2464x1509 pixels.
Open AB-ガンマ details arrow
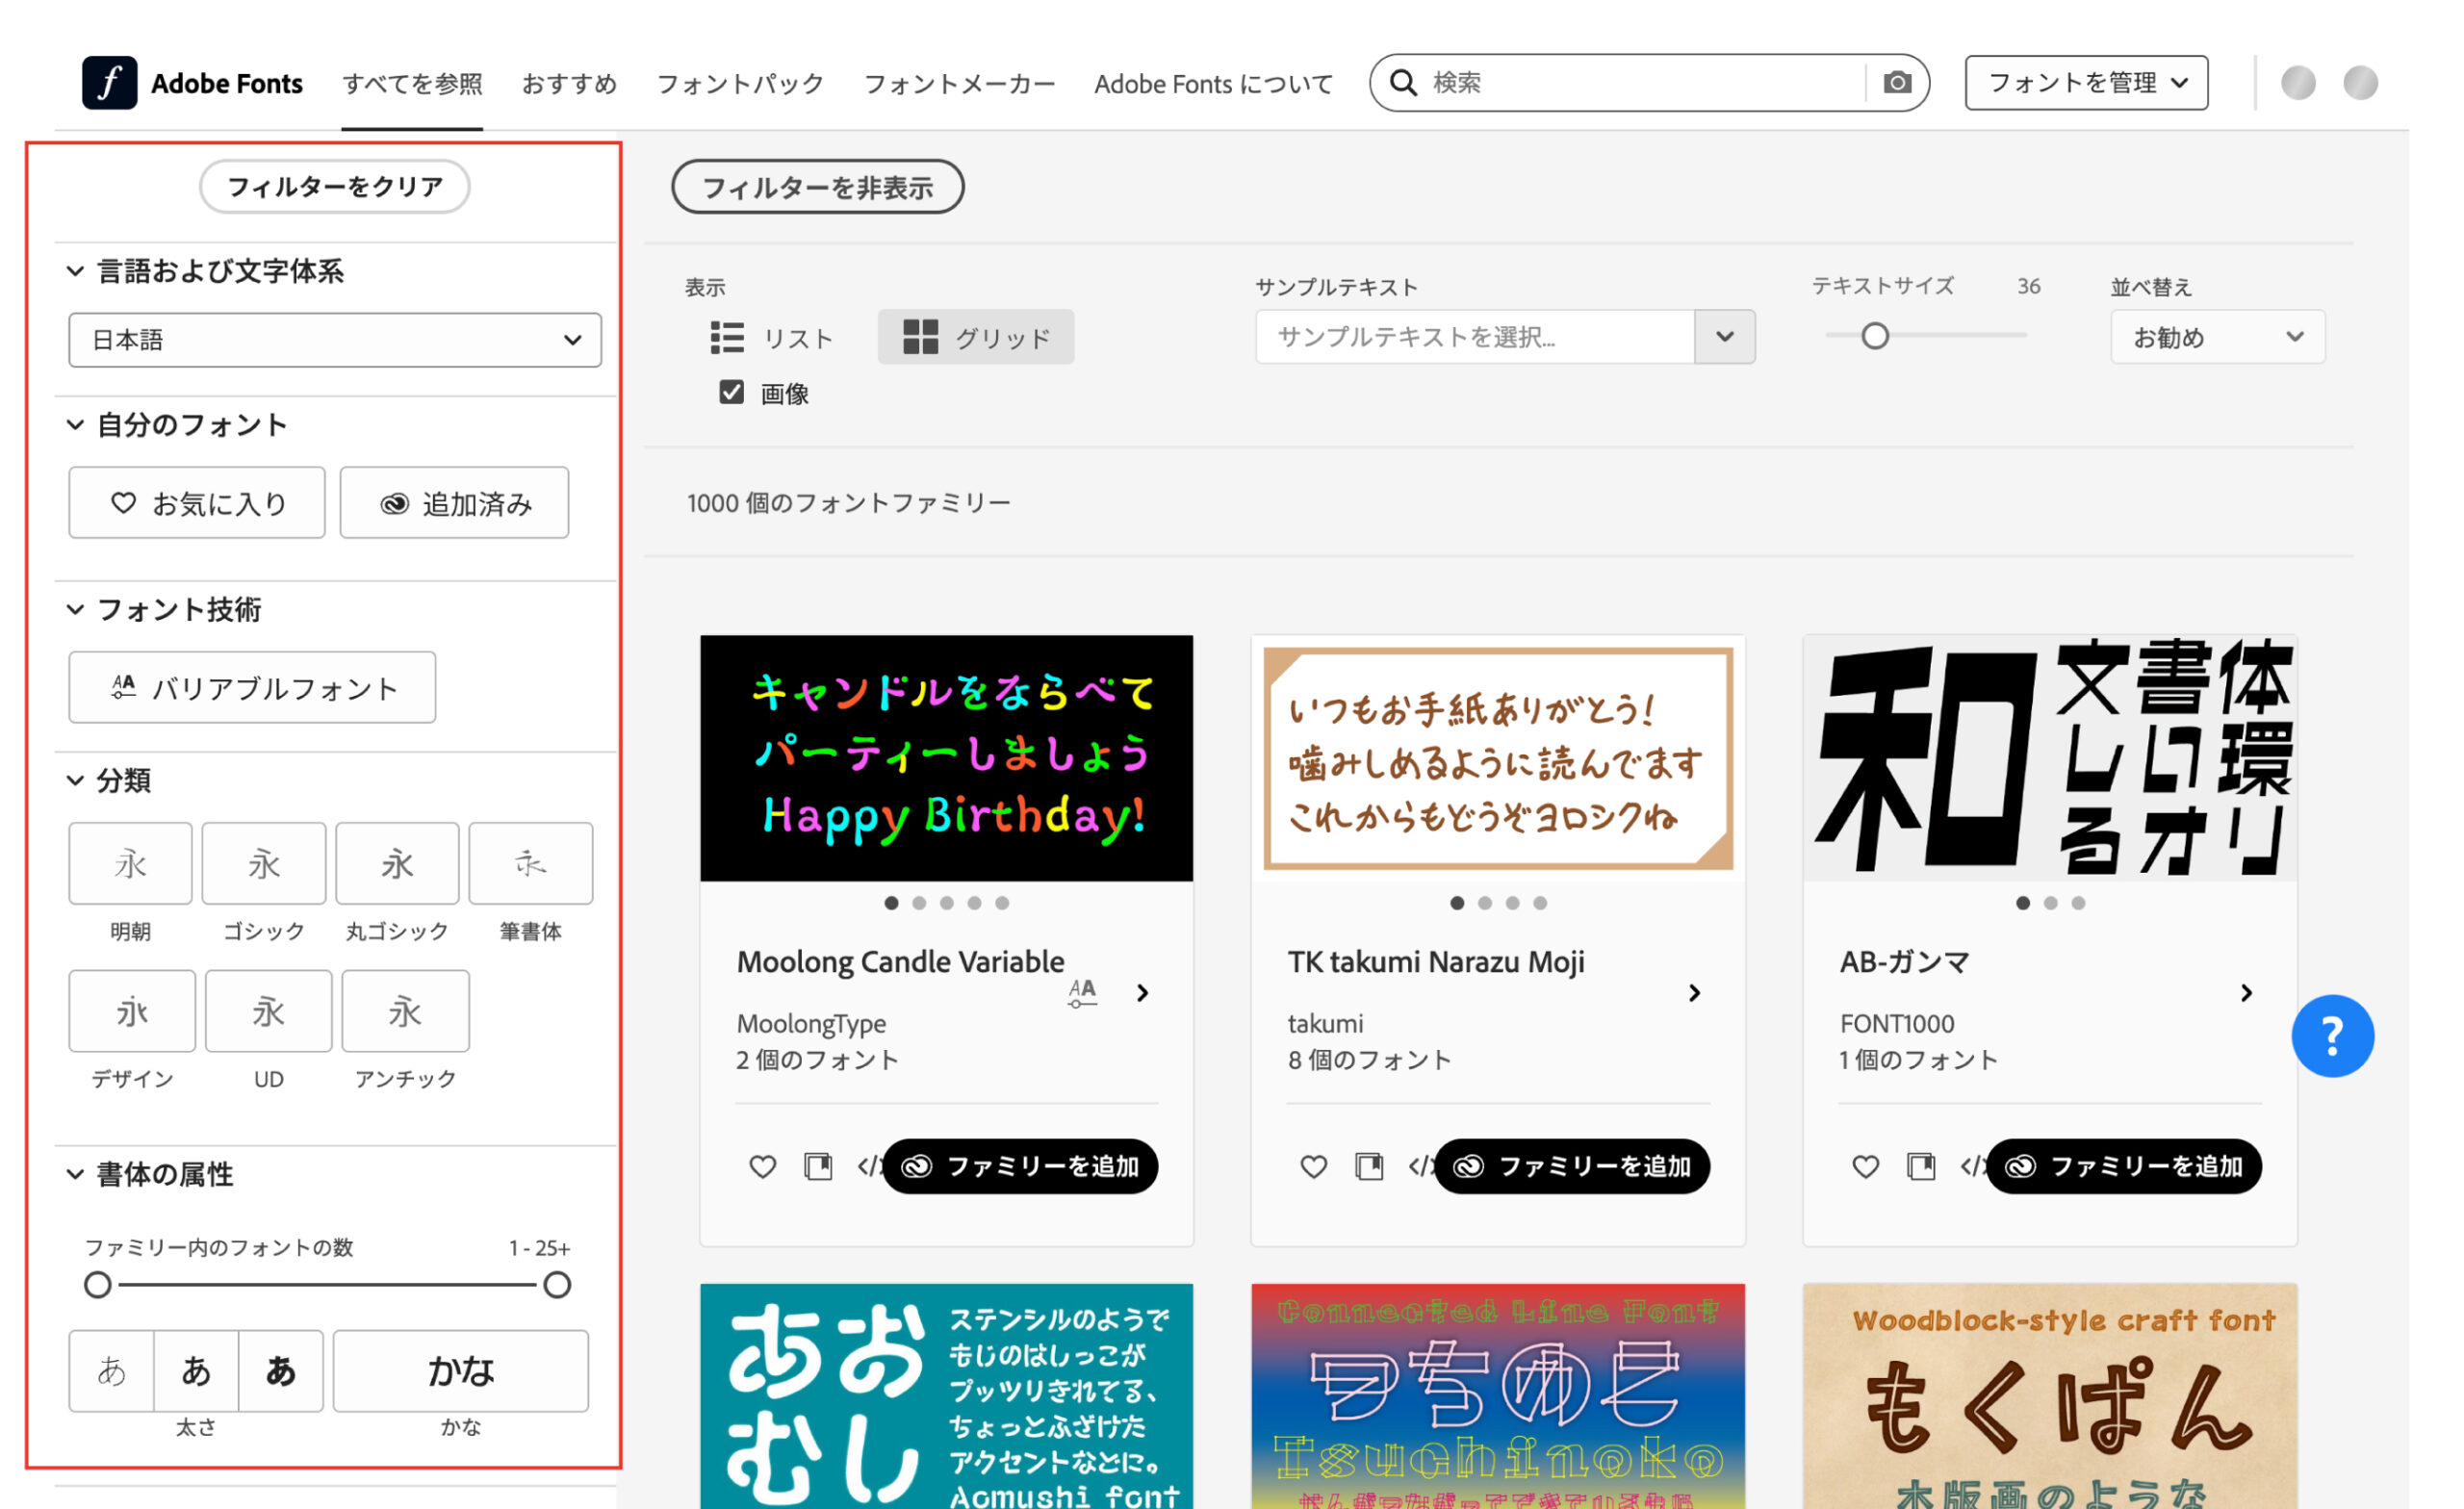tap(2246, 993)
